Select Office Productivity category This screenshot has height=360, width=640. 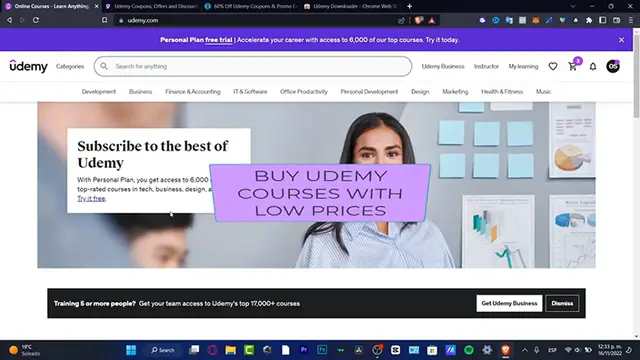(x=304, y=92)
